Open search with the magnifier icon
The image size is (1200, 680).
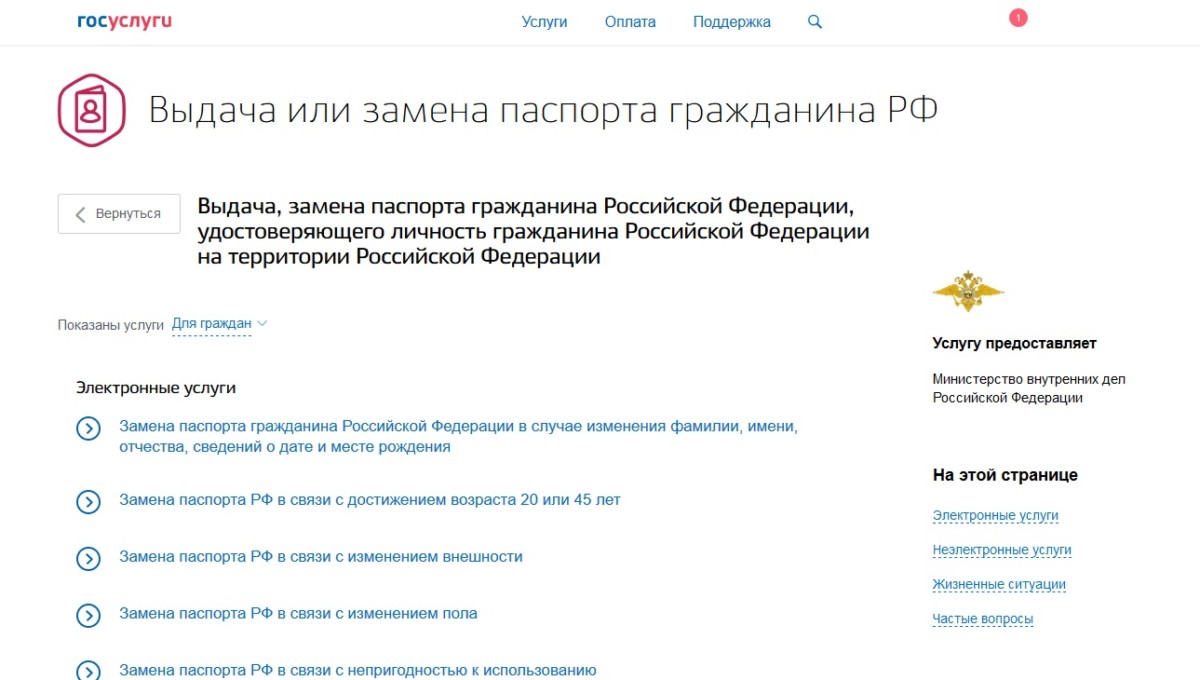coord(814,22)
